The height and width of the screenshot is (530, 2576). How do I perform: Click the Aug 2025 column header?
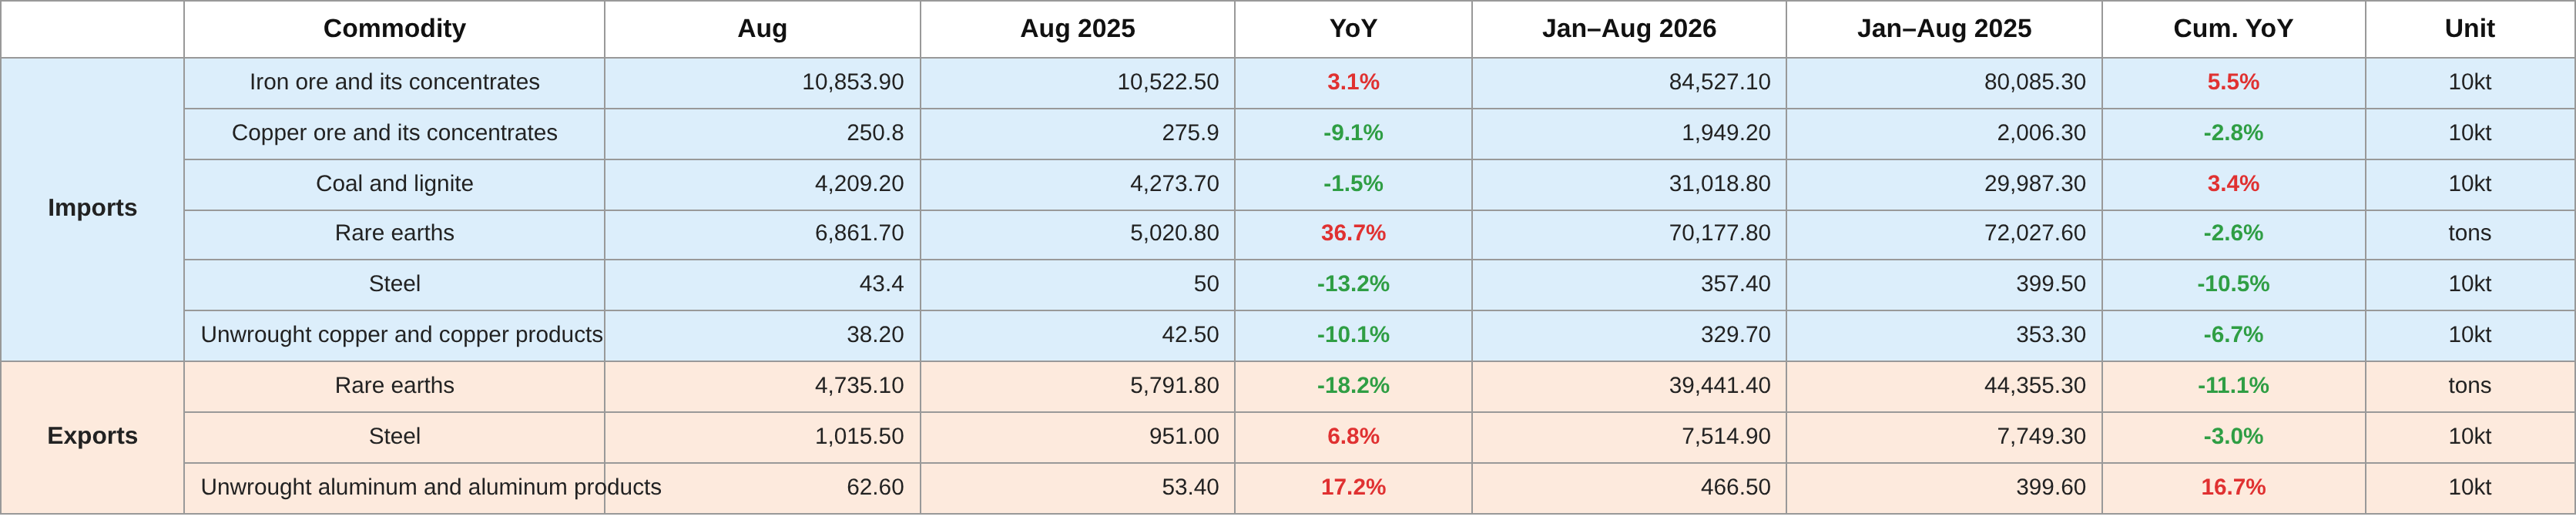(x=1077, y=29)
